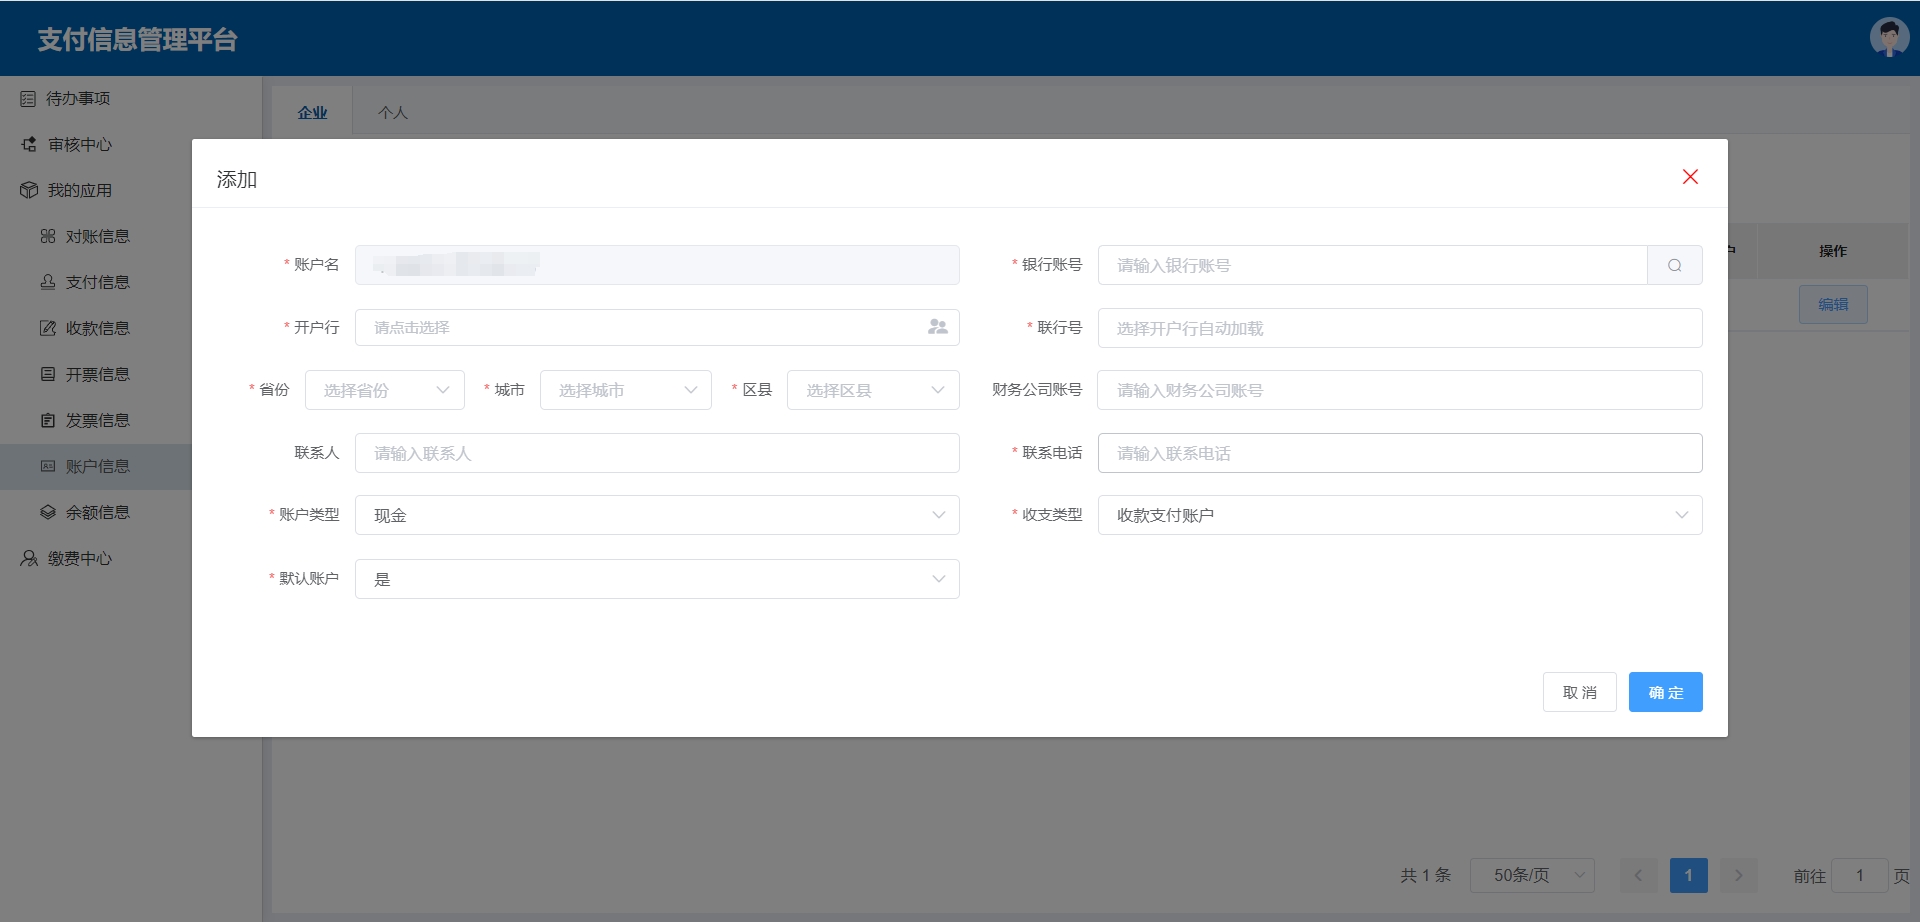Click the 收款信息 edit icon in sidebar

pos(48,329)
